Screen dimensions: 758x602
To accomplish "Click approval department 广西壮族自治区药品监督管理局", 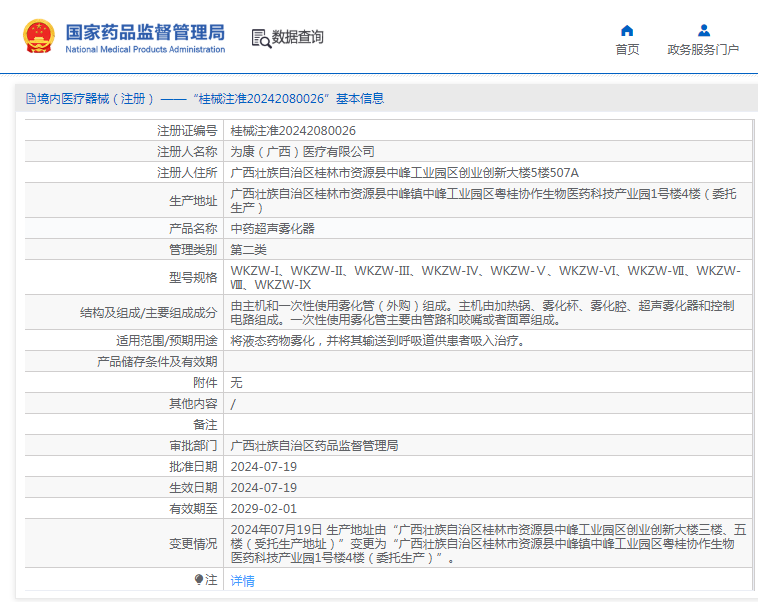I will [315, 445].
